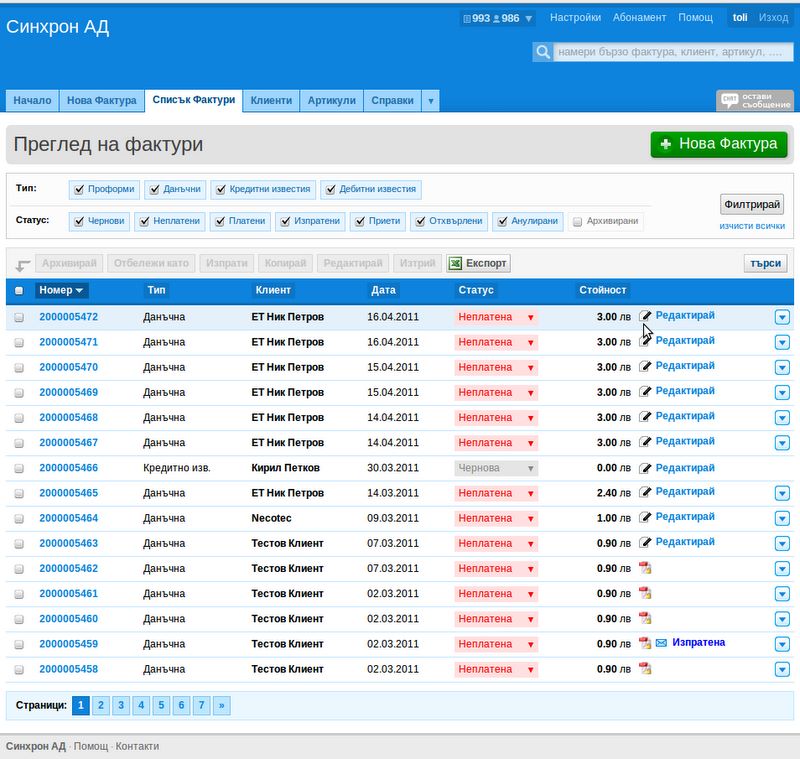The width and height of the screenshot is (800, 759).
Task: Click the изчисти всички link
Action: pos(752,226)
